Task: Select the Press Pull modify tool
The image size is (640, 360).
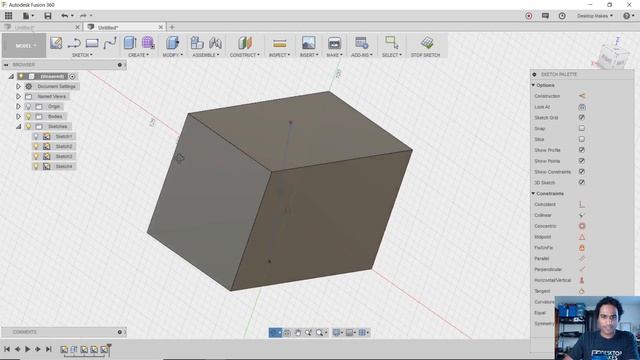Action: [172, 43]
